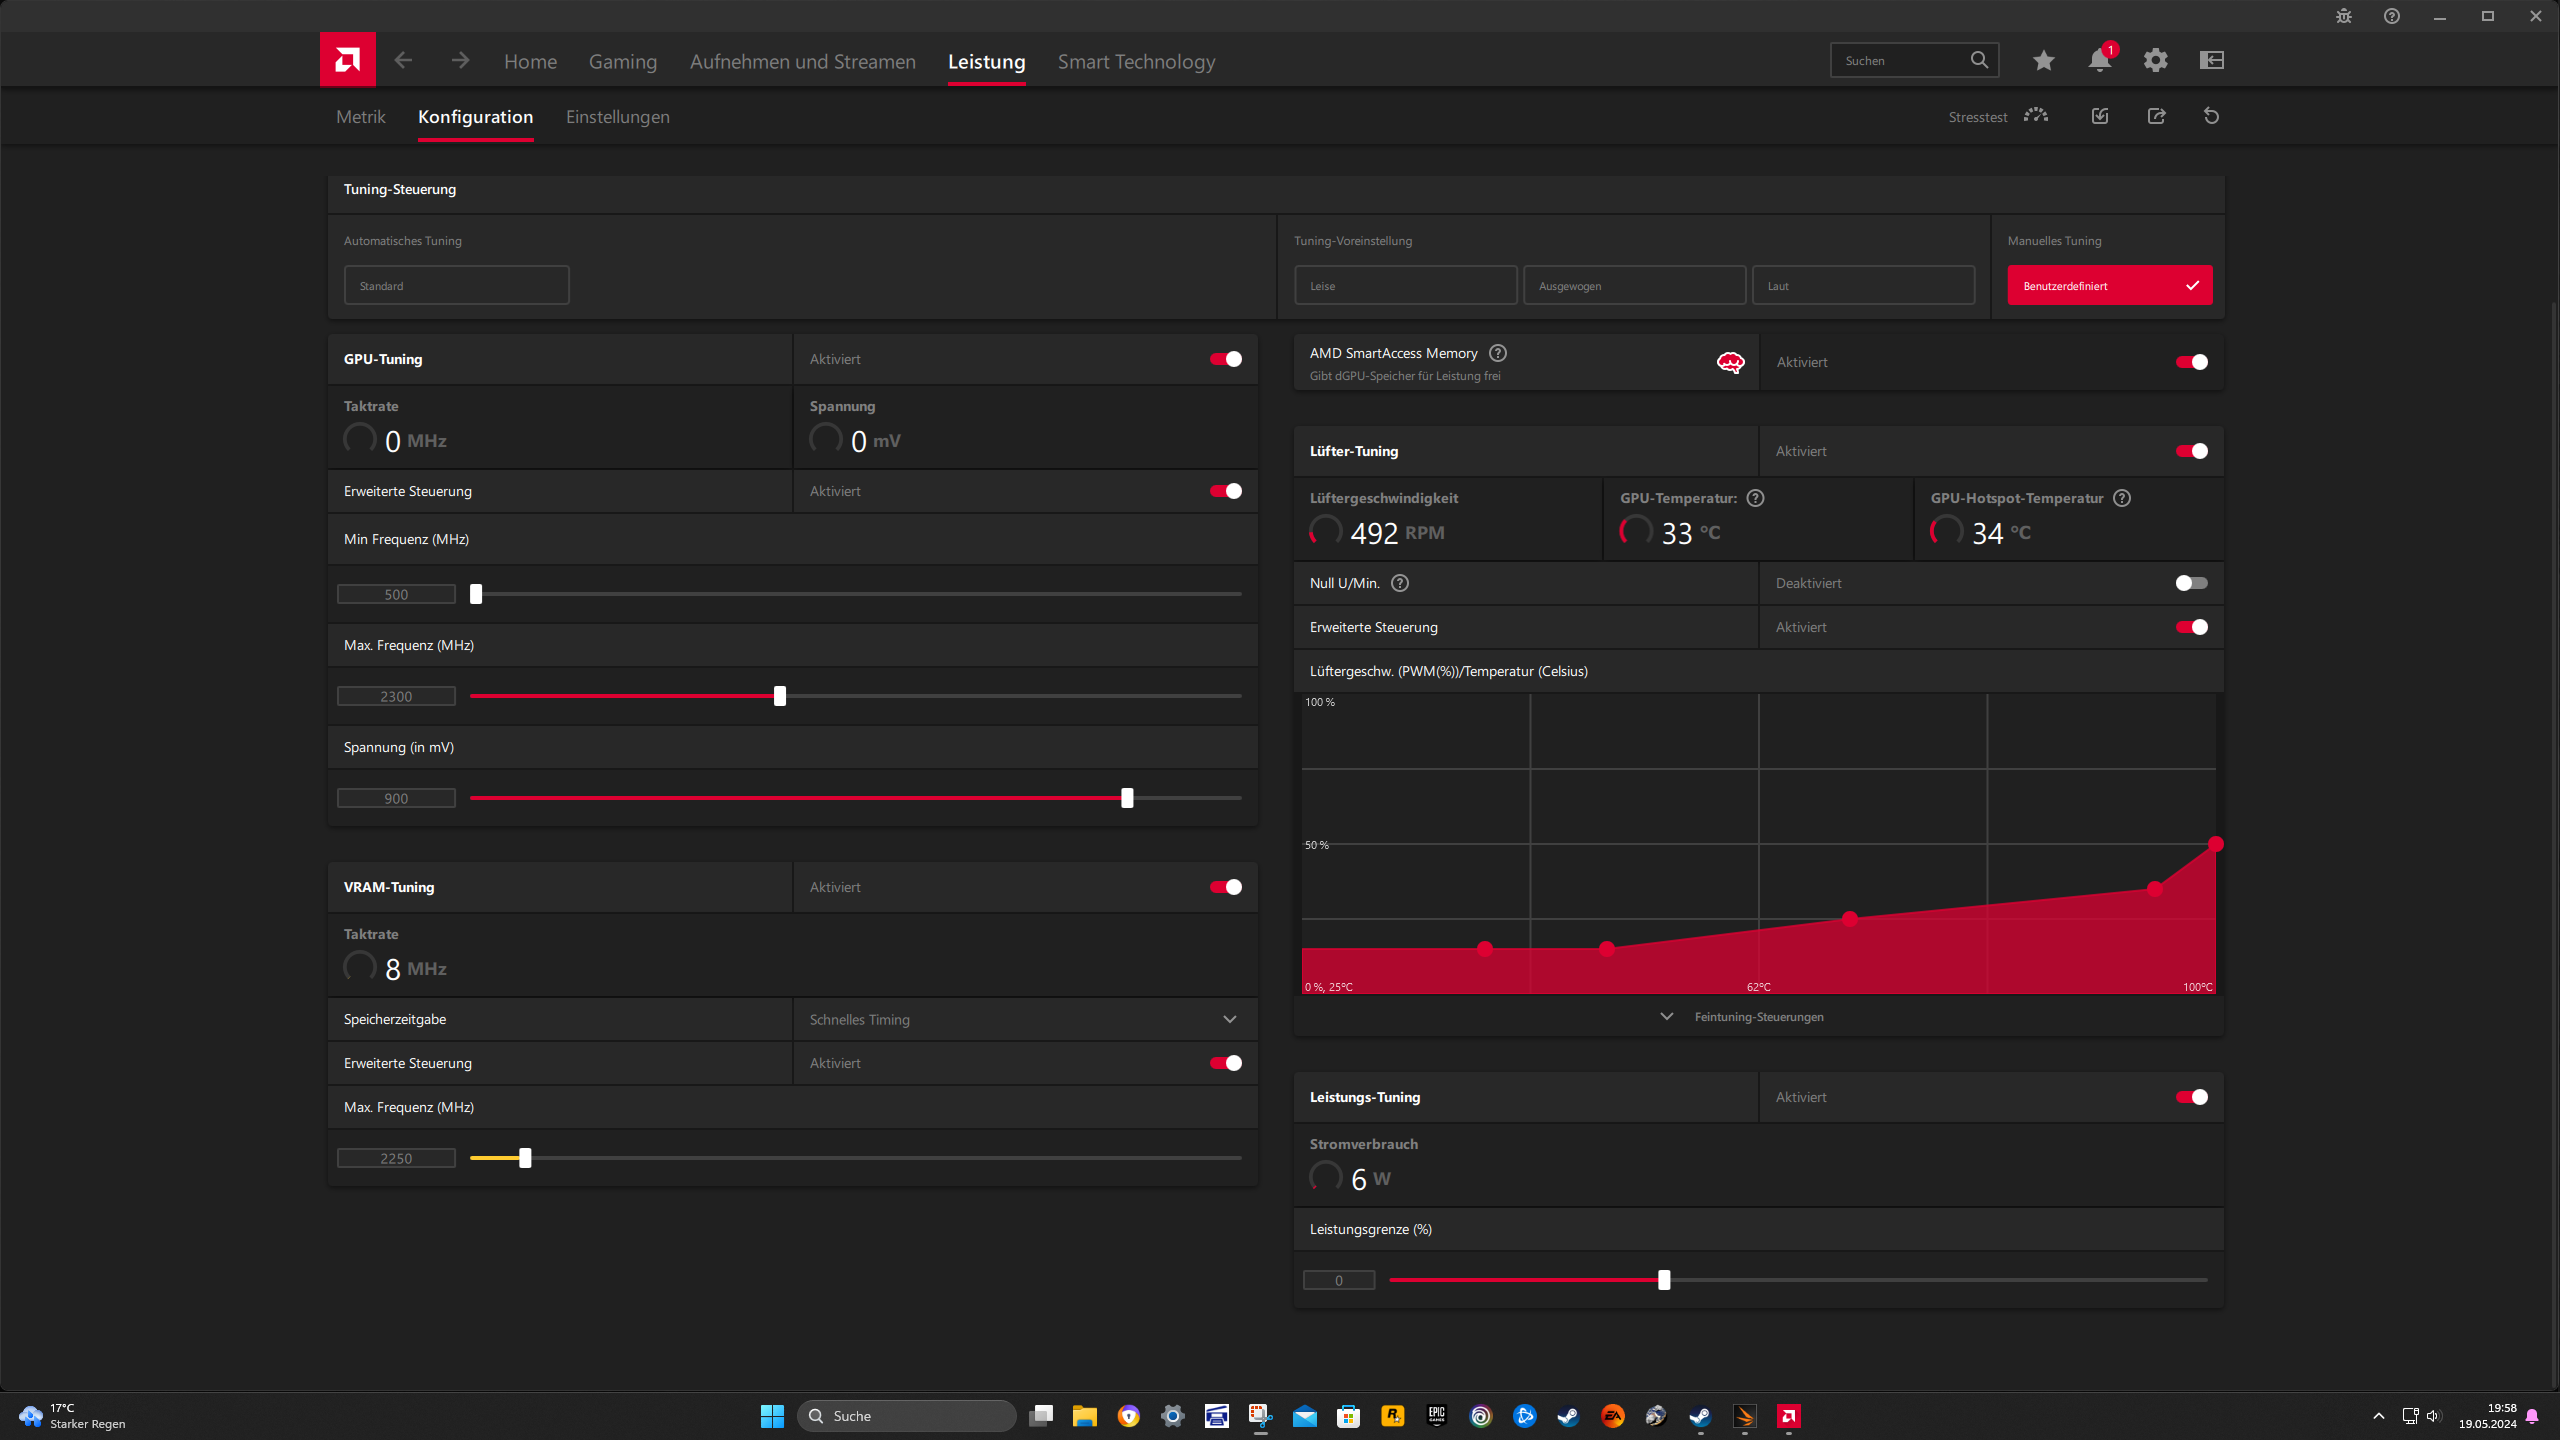Run the Stresstest icon
Screen dimensions: 2560x1440
[x=2035, y=116]
